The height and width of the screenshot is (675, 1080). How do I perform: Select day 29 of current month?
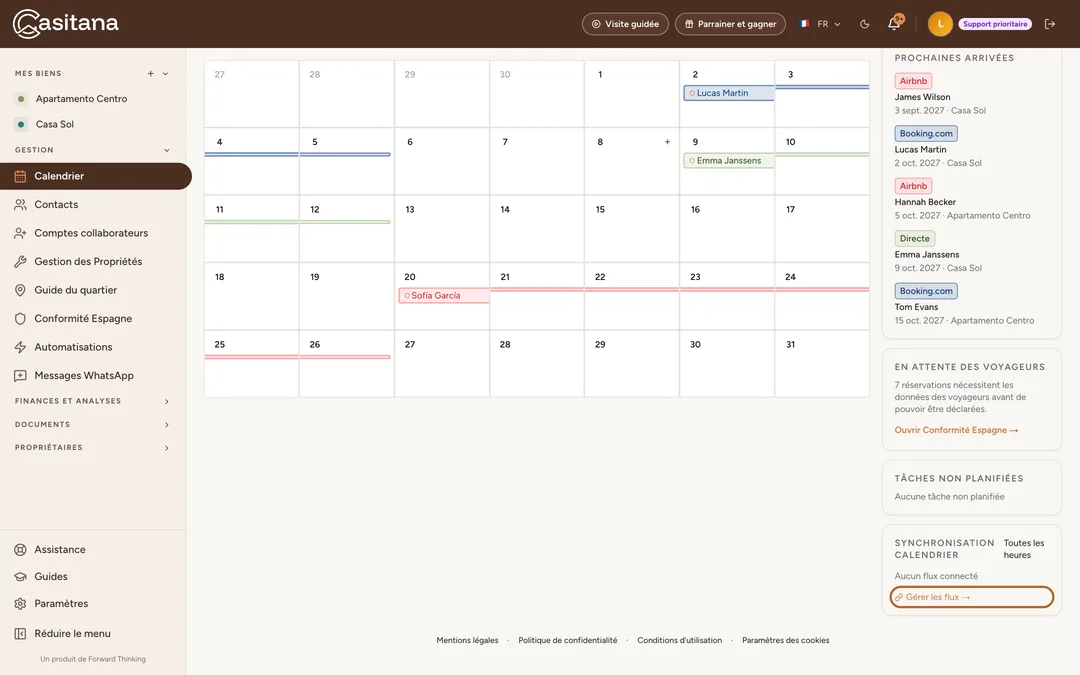point(632,364)
